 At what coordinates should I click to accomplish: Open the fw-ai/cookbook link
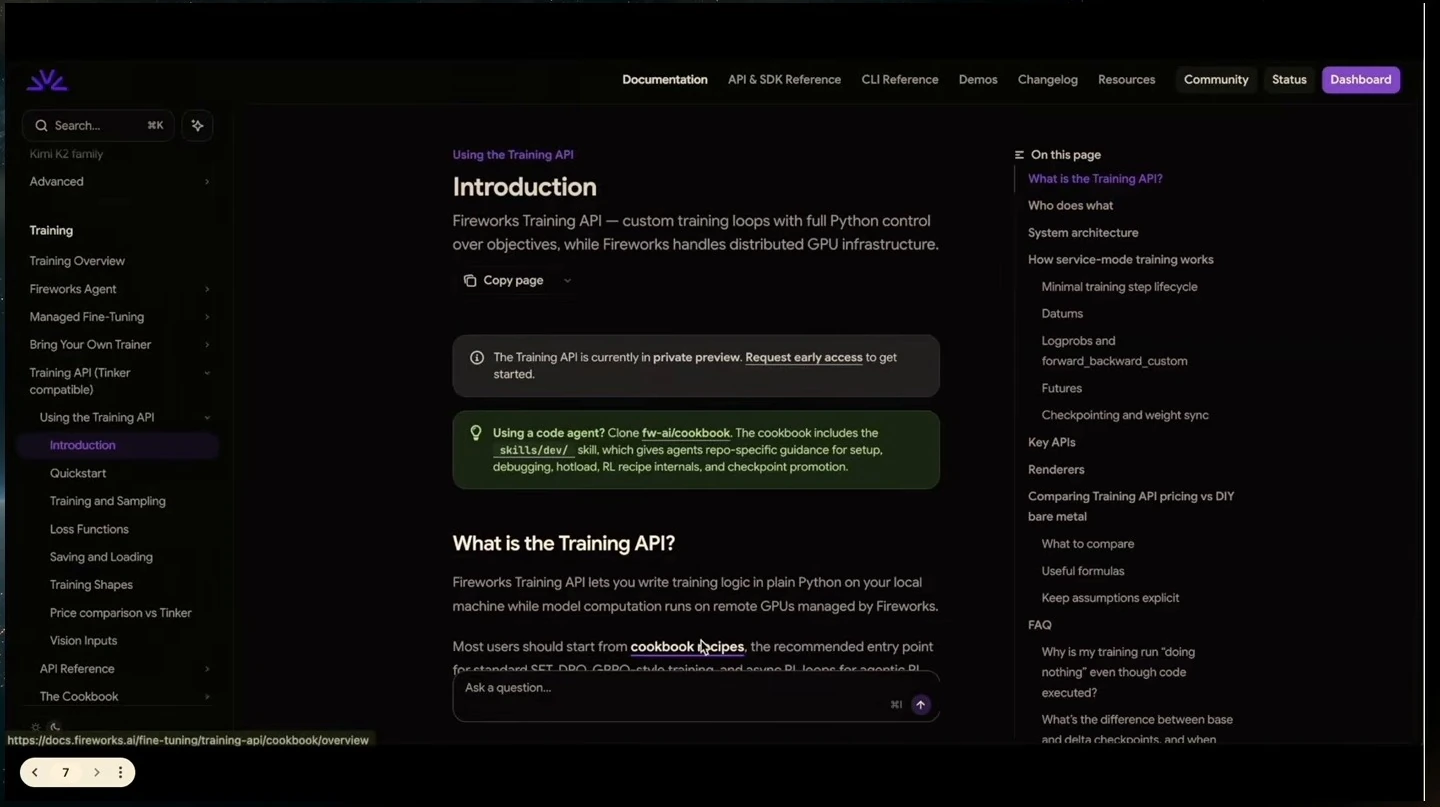tap(686, 433)
